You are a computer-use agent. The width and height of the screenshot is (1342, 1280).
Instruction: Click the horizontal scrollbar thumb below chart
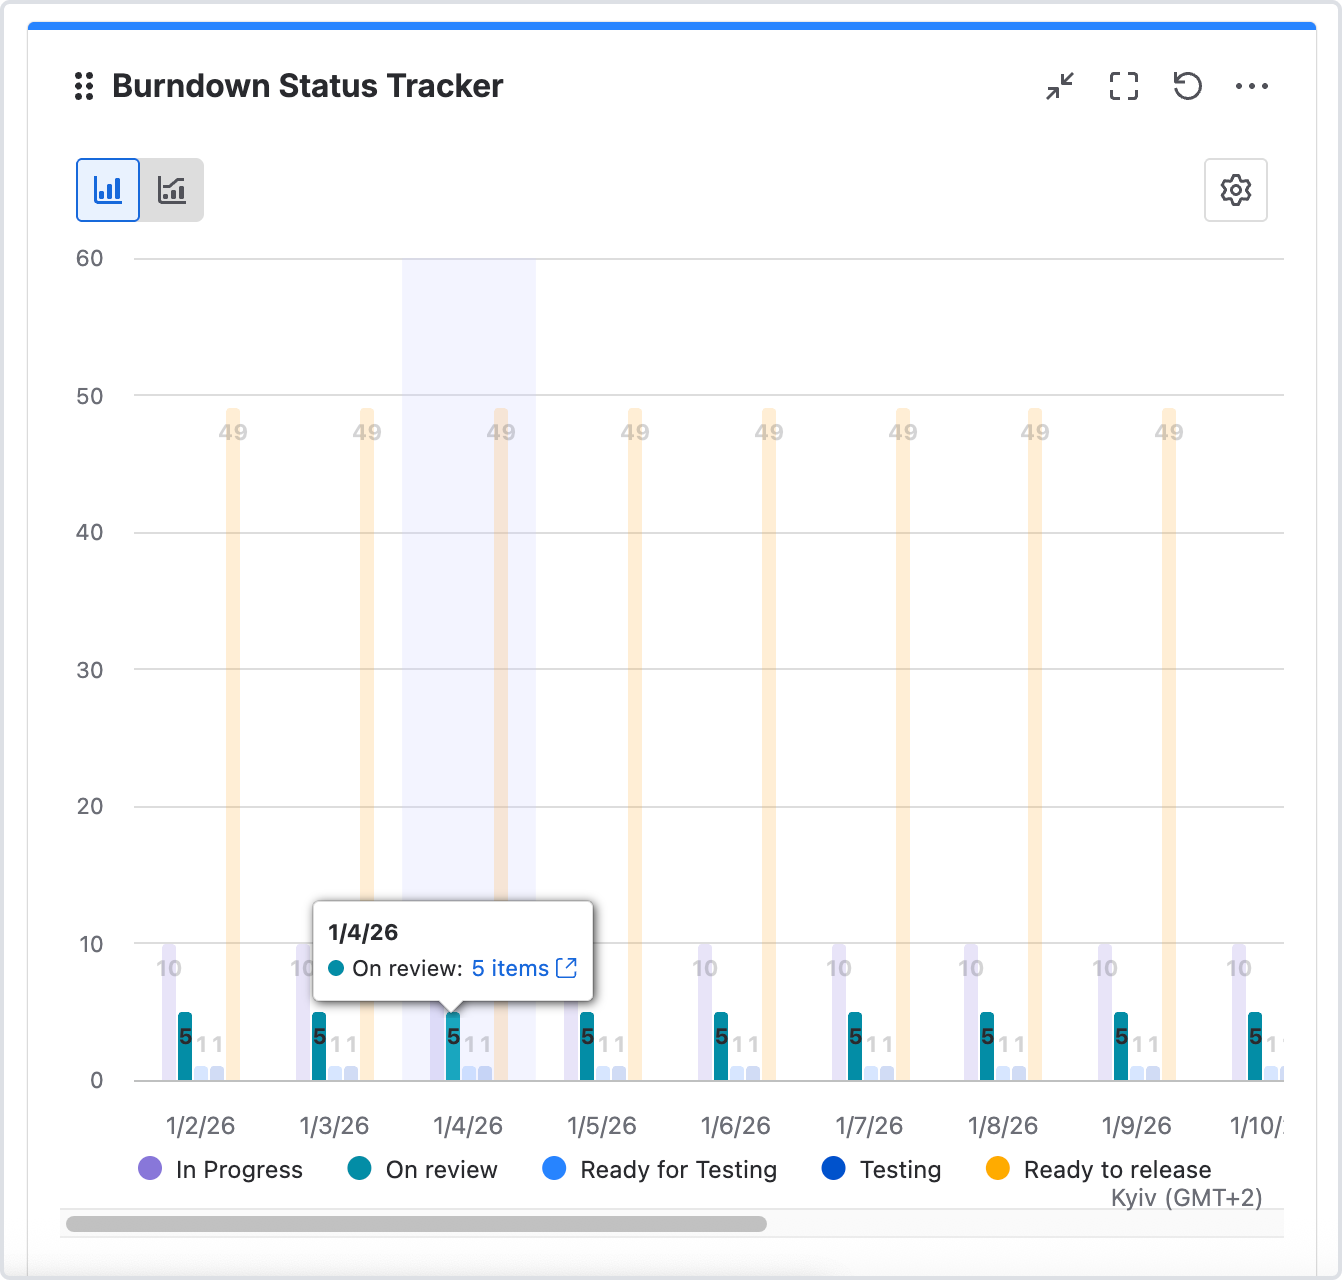click(x=416, y=1224)
